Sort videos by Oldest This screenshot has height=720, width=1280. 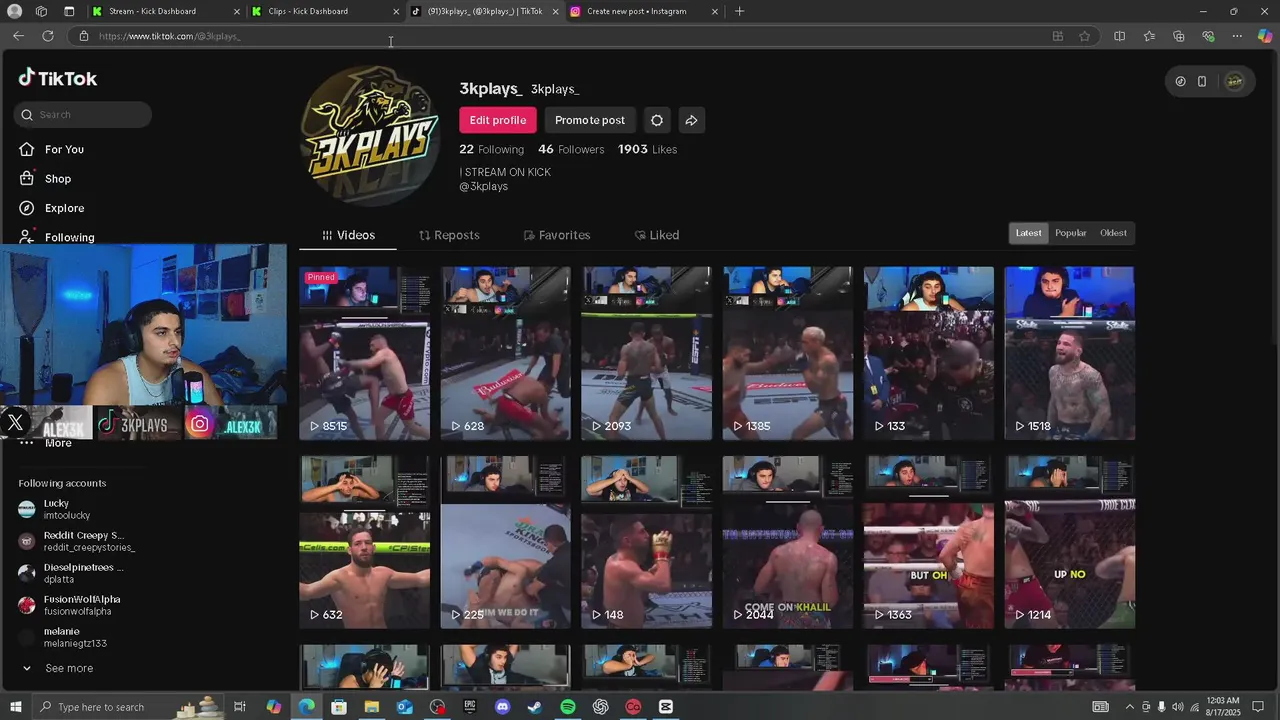pyautogui.click(x=1113, y=233)
